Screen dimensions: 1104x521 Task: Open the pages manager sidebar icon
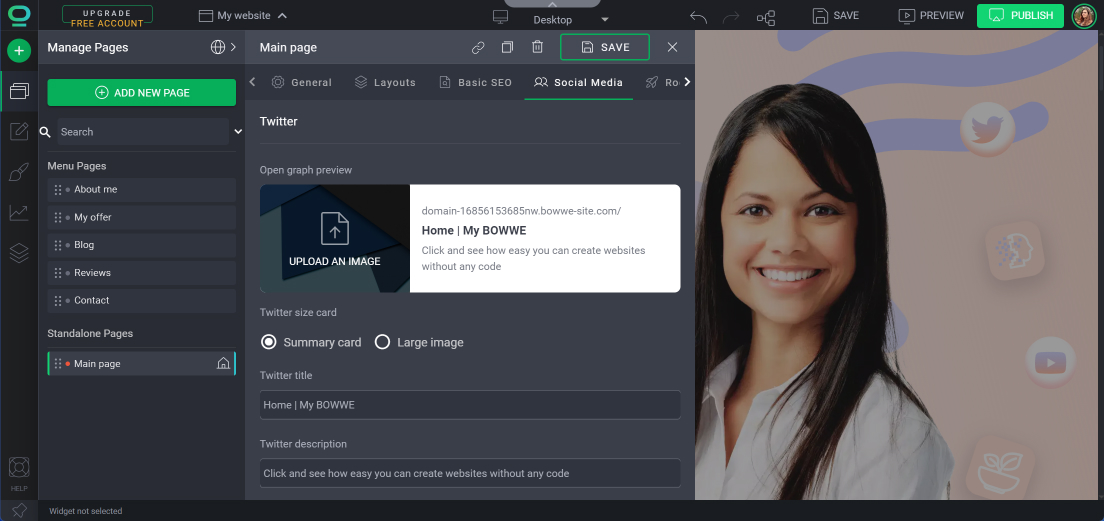click(19, 91)
